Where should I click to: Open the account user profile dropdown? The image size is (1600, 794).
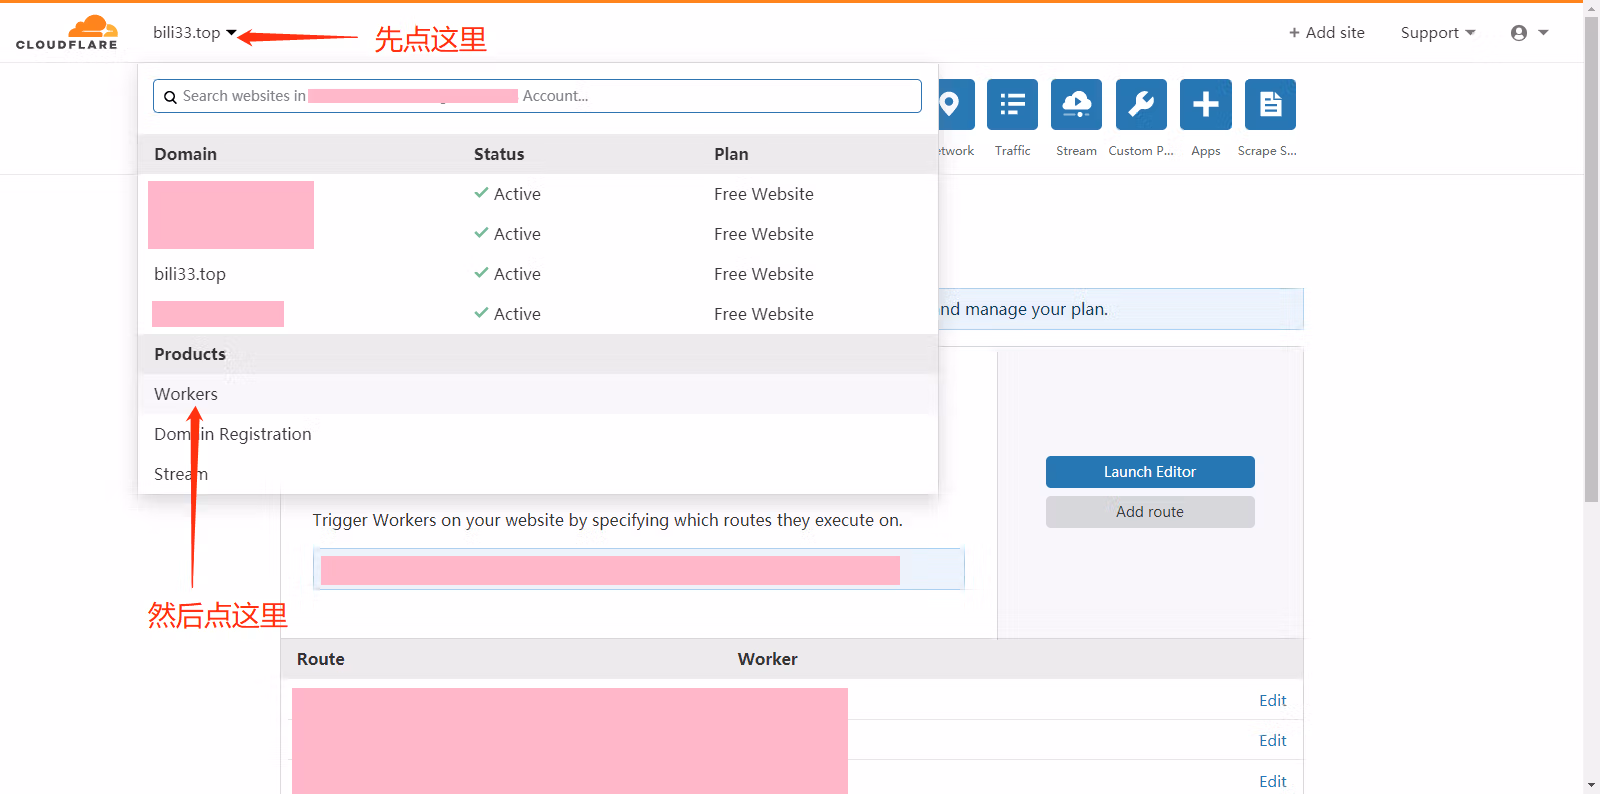1530,33
